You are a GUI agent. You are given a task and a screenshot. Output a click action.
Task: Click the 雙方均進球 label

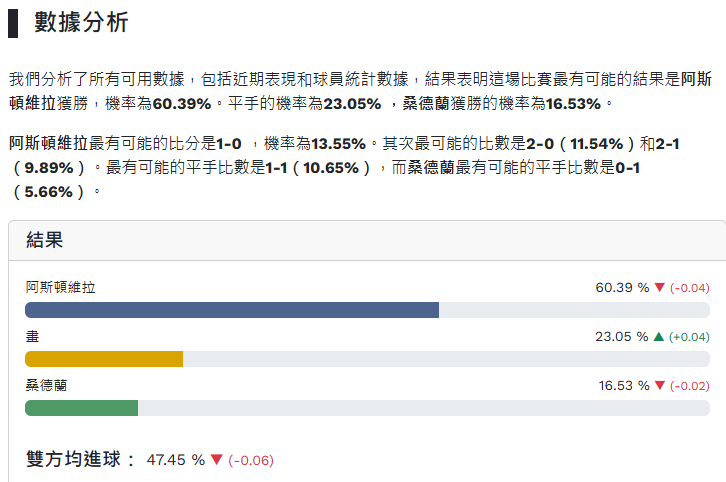(79, 460)
